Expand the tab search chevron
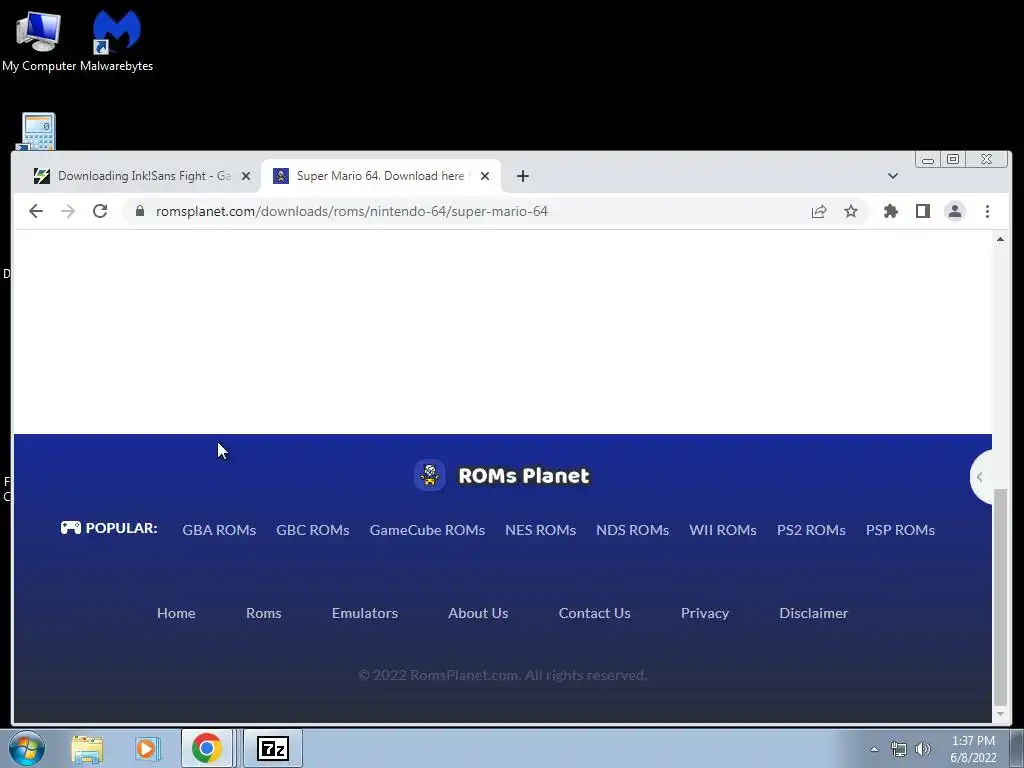 (x=893, y=176)
